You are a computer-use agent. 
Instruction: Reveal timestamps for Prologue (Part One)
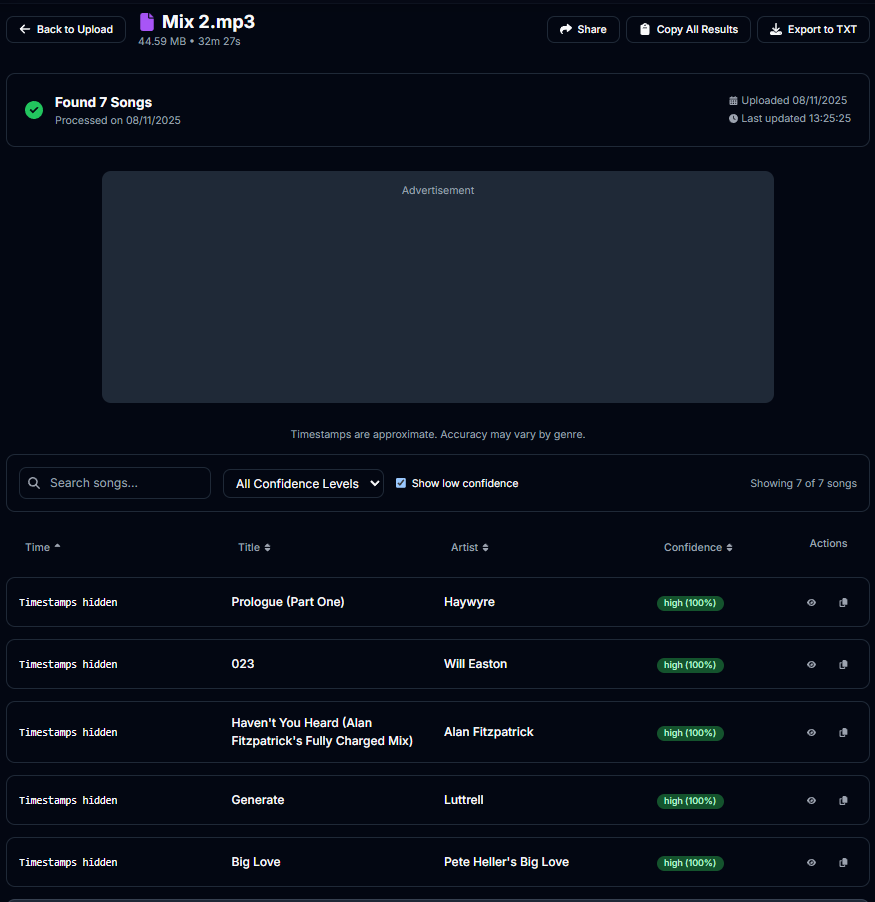pos(811,602)
